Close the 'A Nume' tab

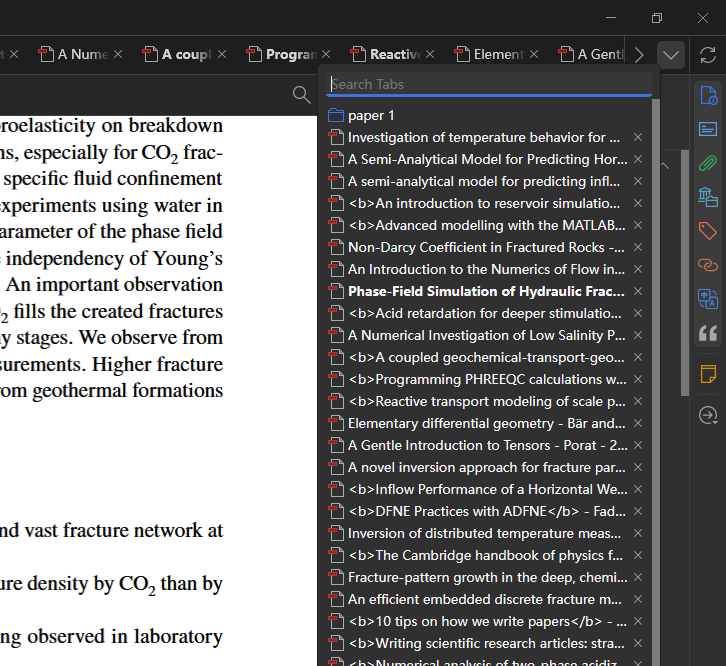click(118, 54)
